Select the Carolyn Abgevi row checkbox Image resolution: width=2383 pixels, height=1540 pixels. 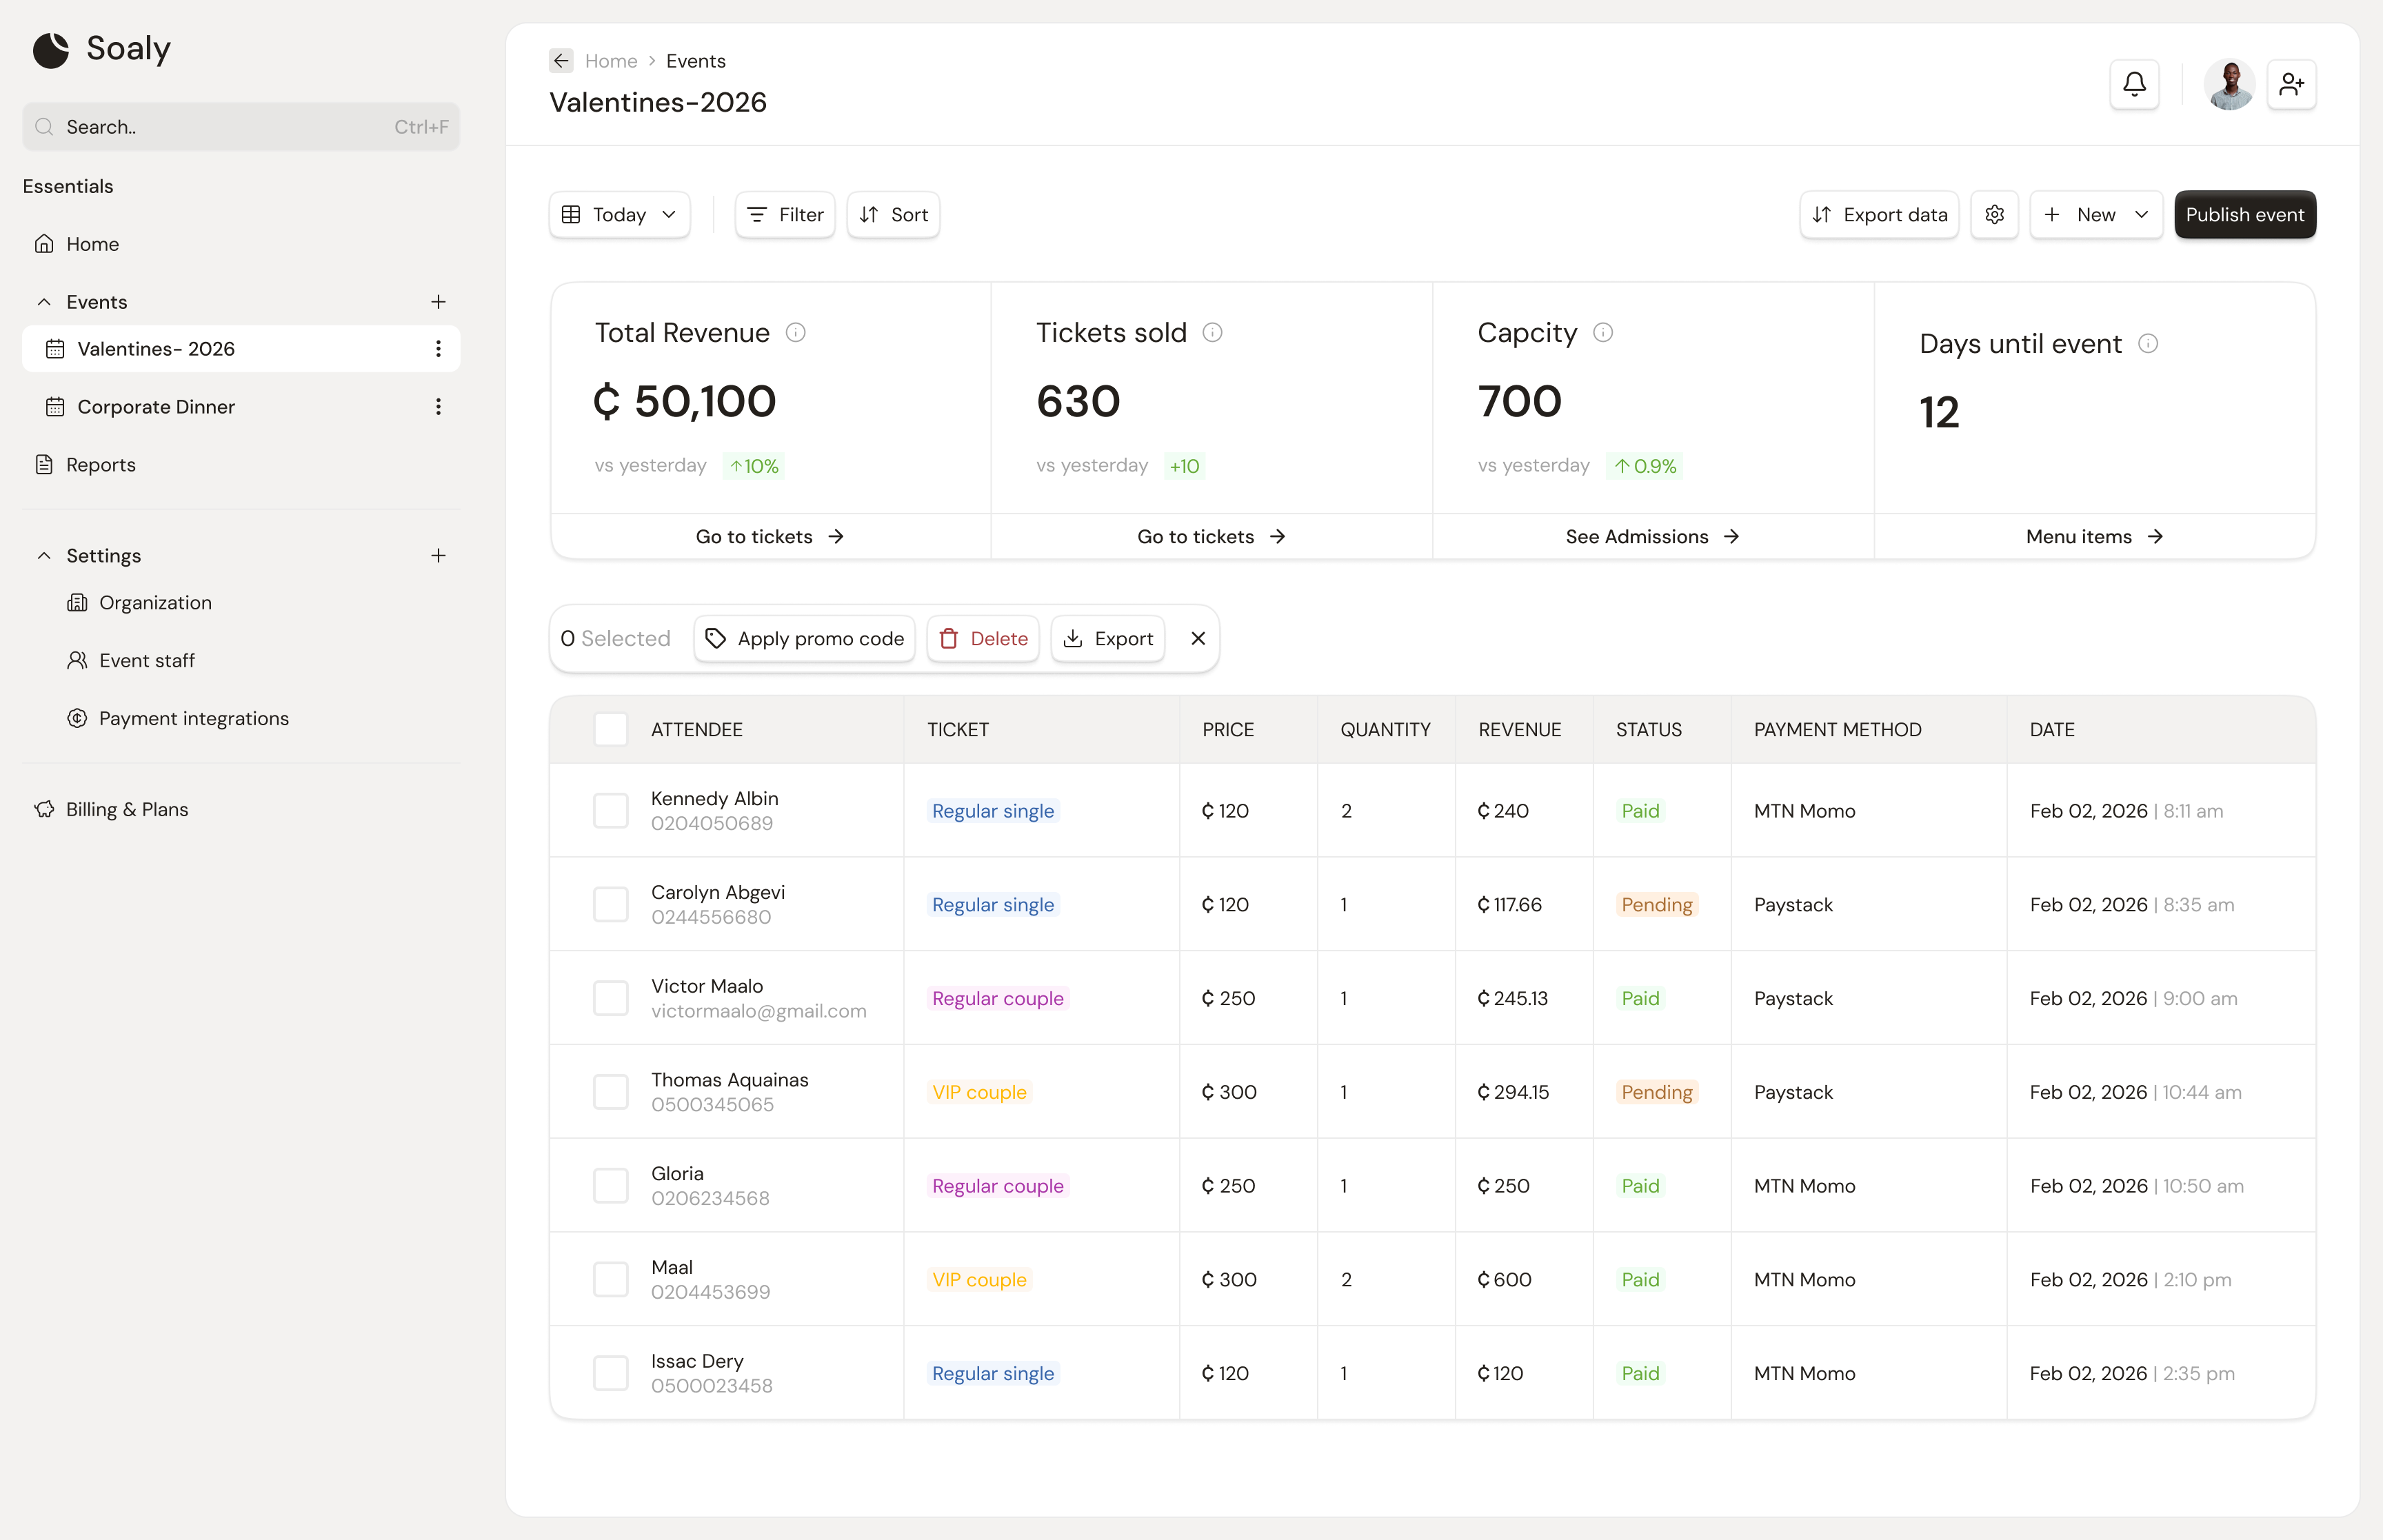(611, 905)
